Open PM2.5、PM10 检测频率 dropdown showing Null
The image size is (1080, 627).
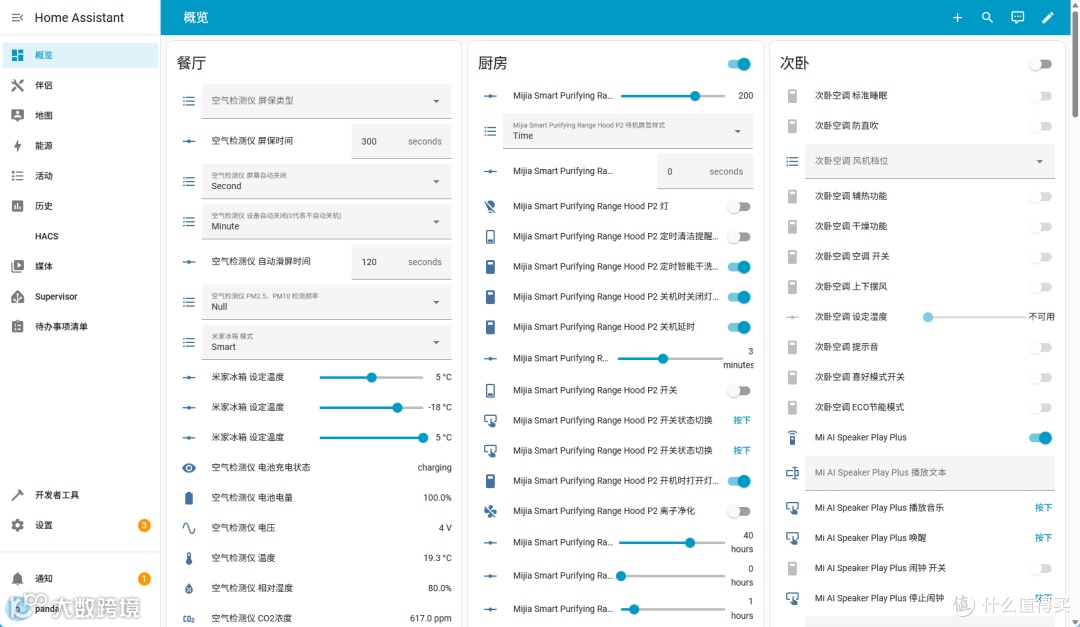326,302
